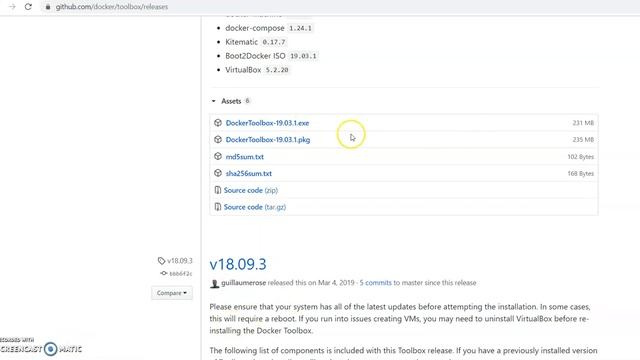This screenshot has height=360, width=640.
Task: Click the 235 MB file size text
Action: 583,140
